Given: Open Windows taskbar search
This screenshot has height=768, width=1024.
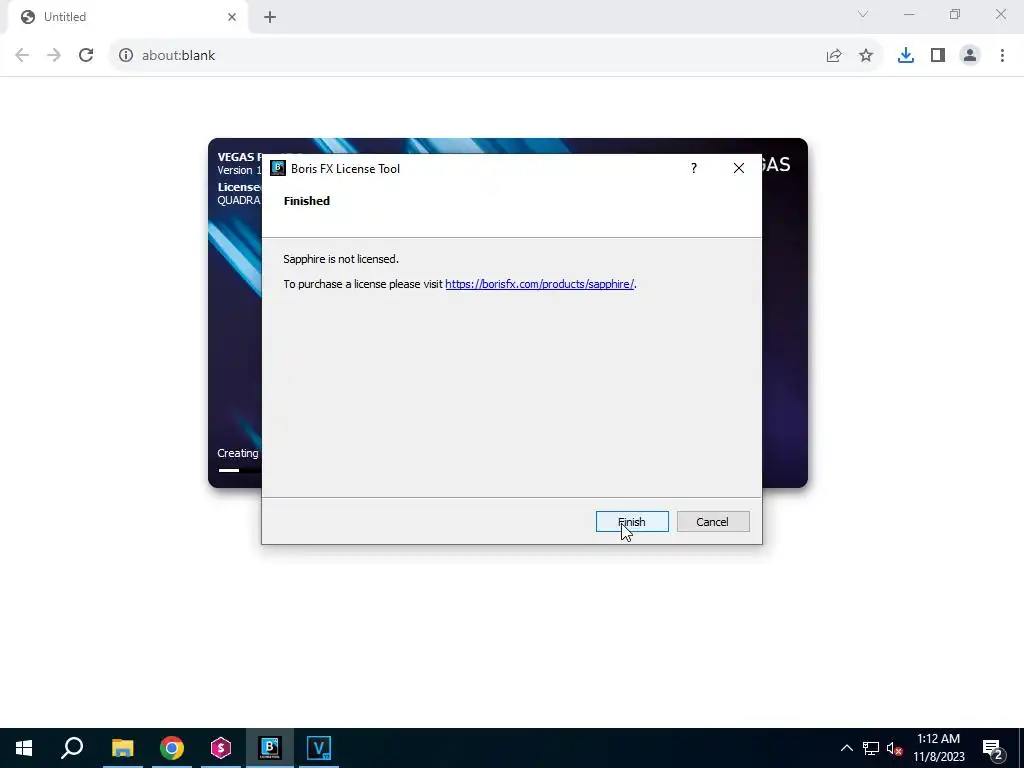Looking at the screenshot, I should tap(72, 748).
